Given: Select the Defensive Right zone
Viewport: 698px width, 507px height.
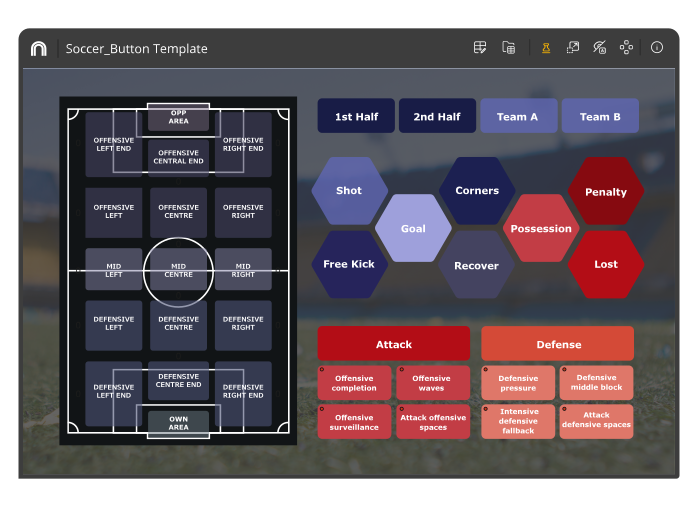Looking at the screenshot, I should (243, 325).
